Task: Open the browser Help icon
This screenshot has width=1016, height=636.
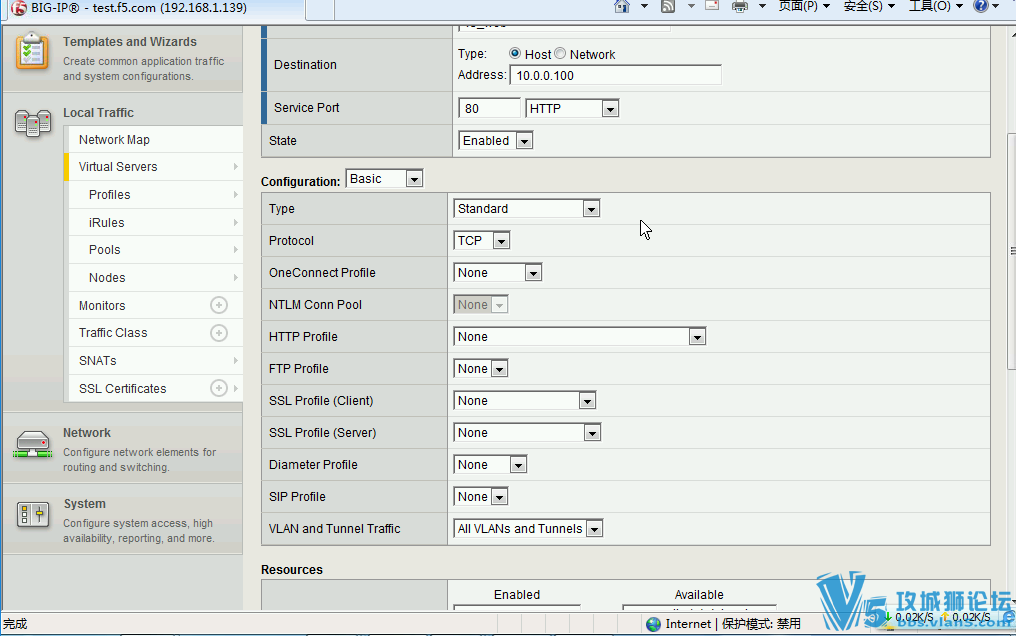Action: (x=981, y=6)
